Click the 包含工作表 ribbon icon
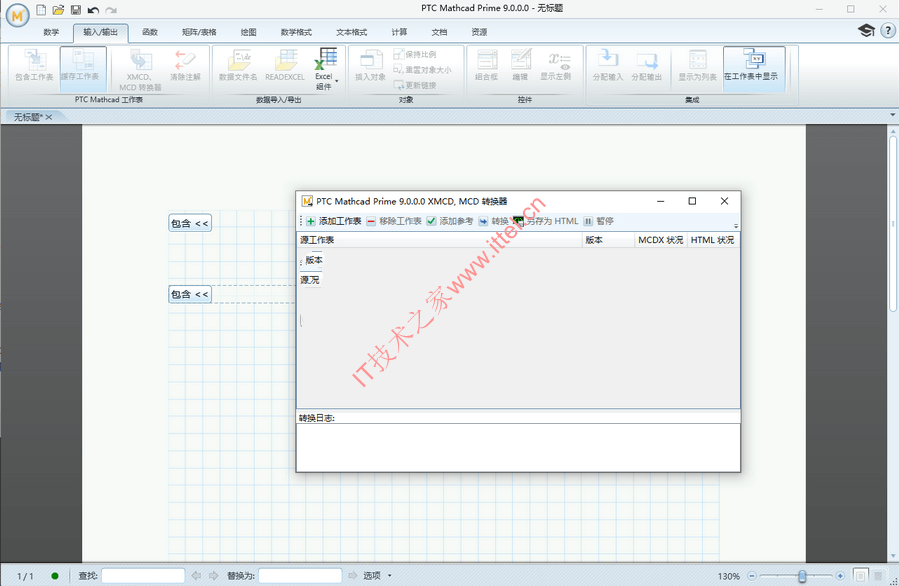The width and height of the screenshot is (899, 586). coord(34,65)
